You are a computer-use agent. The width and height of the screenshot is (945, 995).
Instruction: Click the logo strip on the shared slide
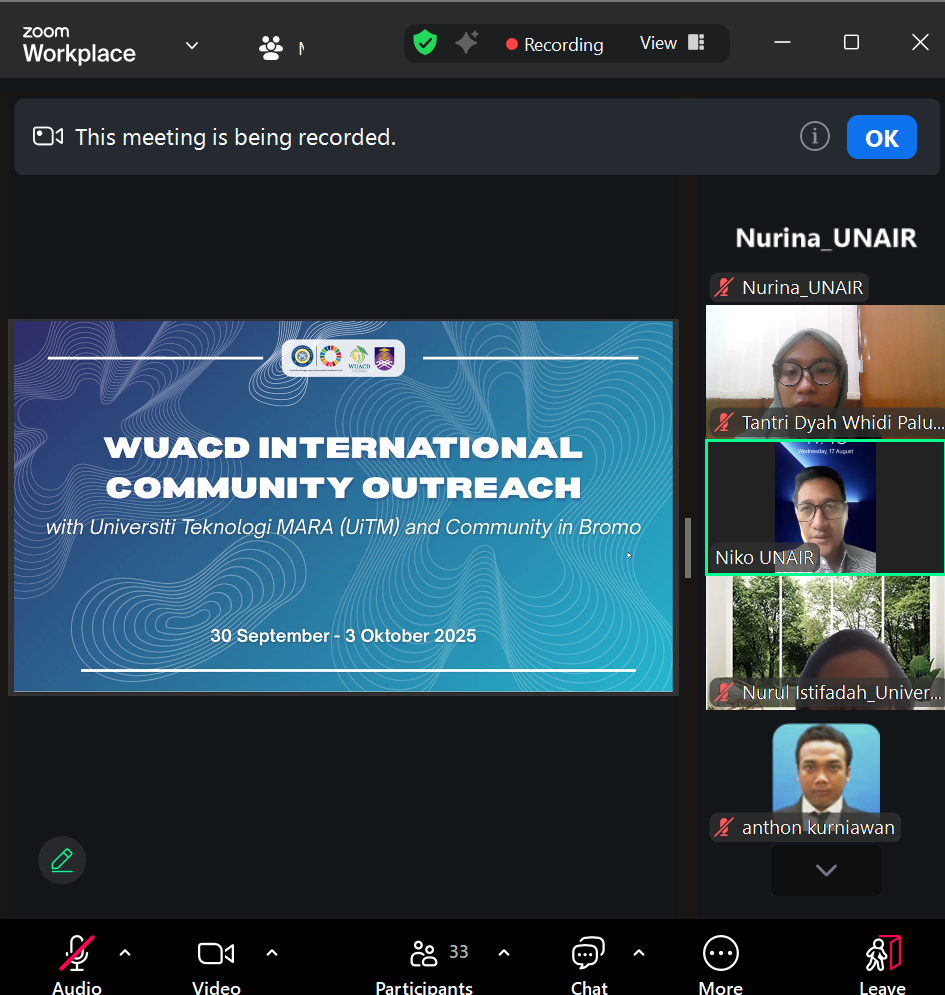coord(343,358)
